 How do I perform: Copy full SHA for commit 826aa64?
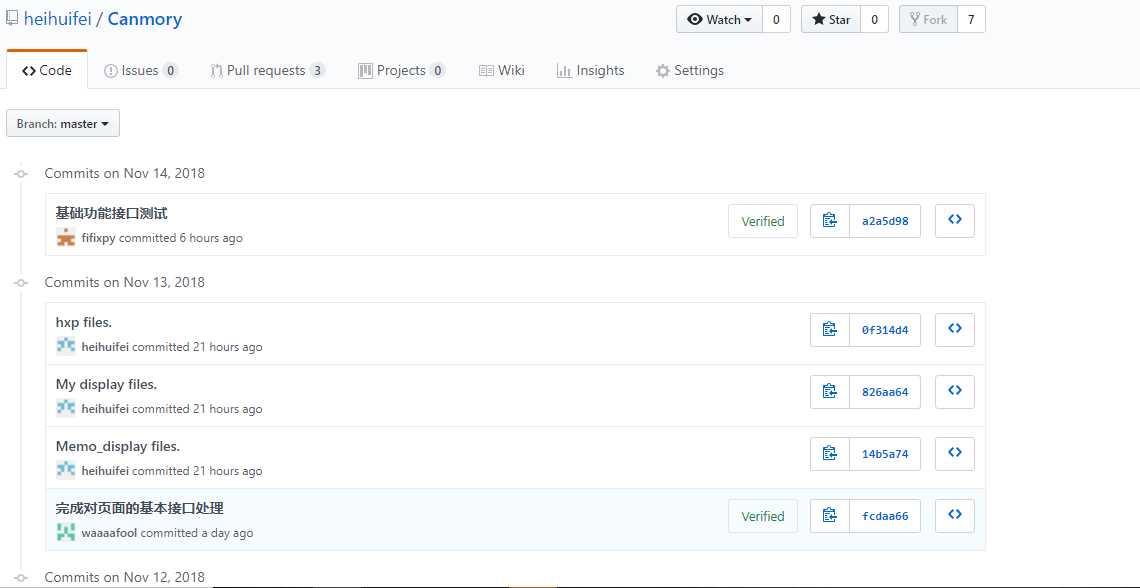pyautogui.click(x=830, y=392)
